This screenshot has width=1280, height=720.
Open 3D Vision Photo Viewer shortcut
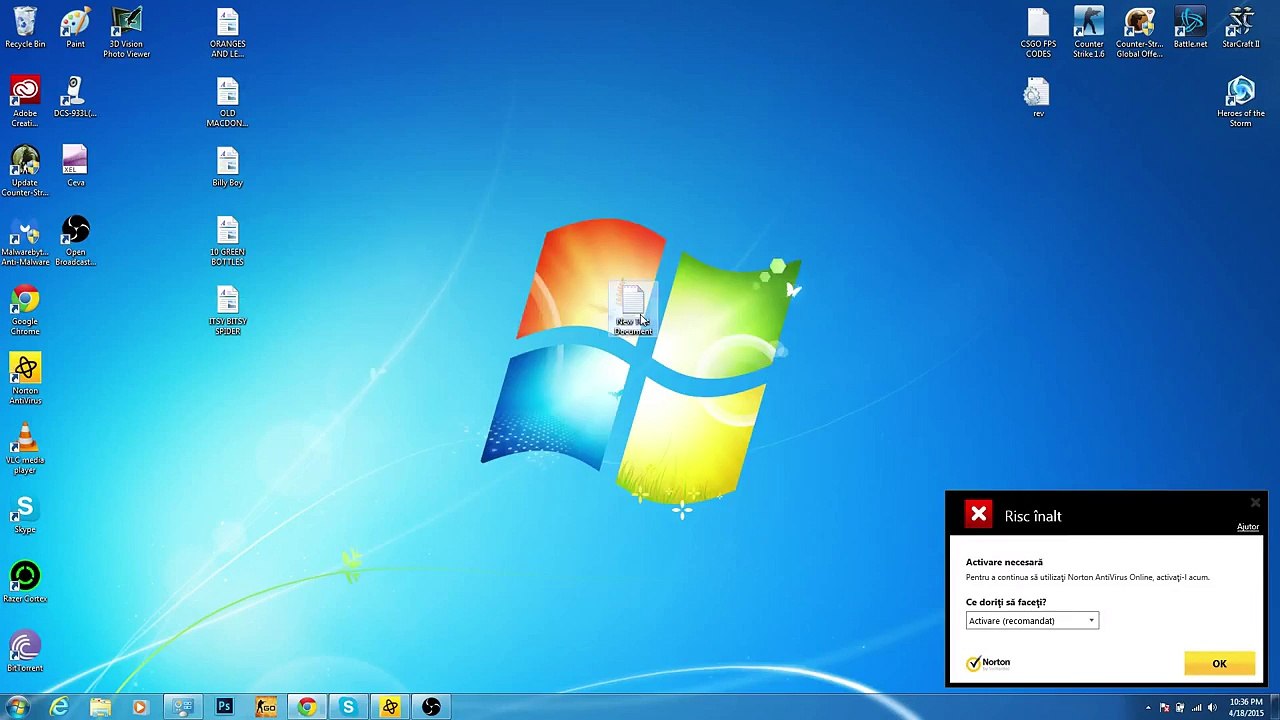[x=126, y=33]
